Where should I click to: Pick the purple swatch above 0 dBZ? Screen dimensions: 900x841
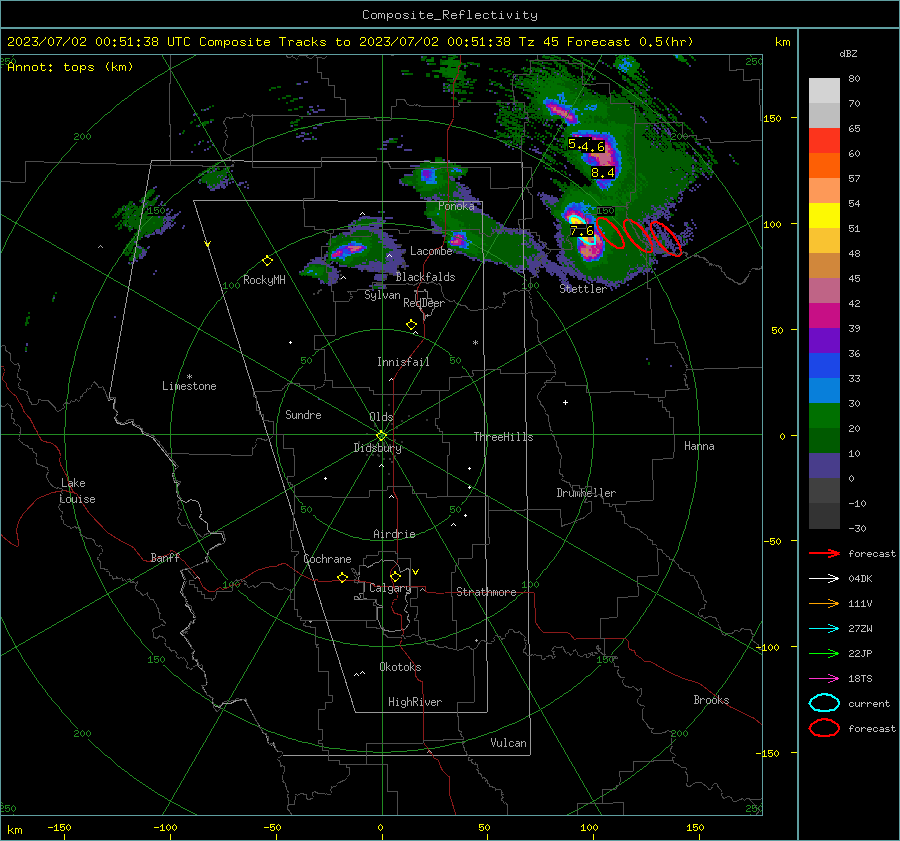[x=824, y=466]
